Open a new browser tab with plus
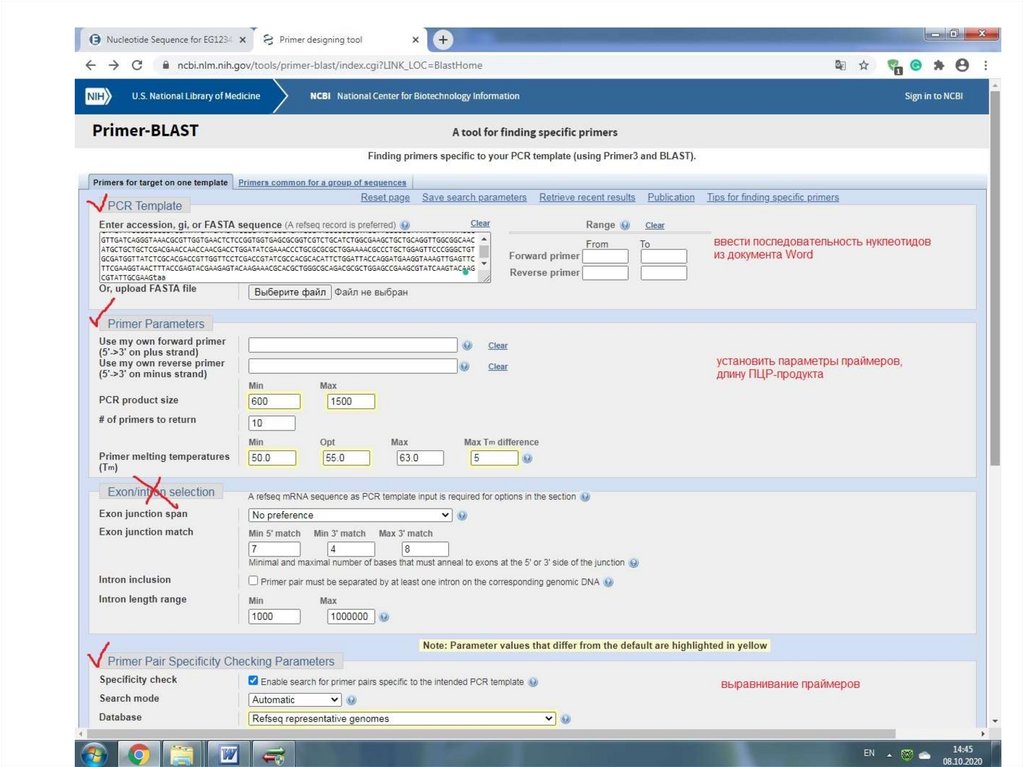 [443, 39]
